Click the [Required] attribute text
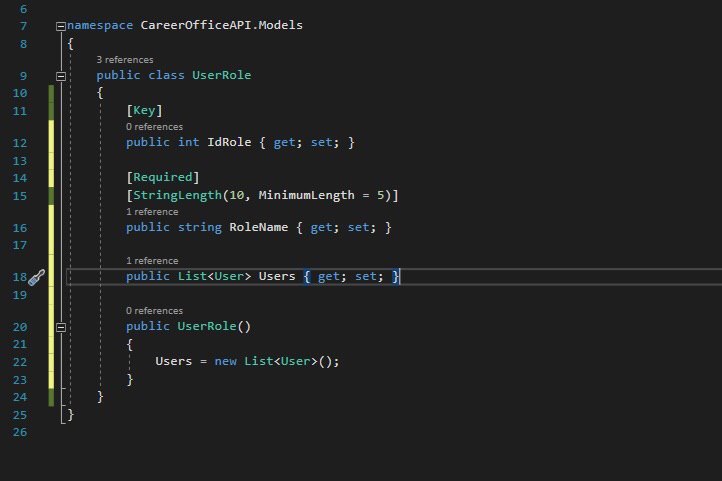 pyautogui.click(x=163, y=177)
